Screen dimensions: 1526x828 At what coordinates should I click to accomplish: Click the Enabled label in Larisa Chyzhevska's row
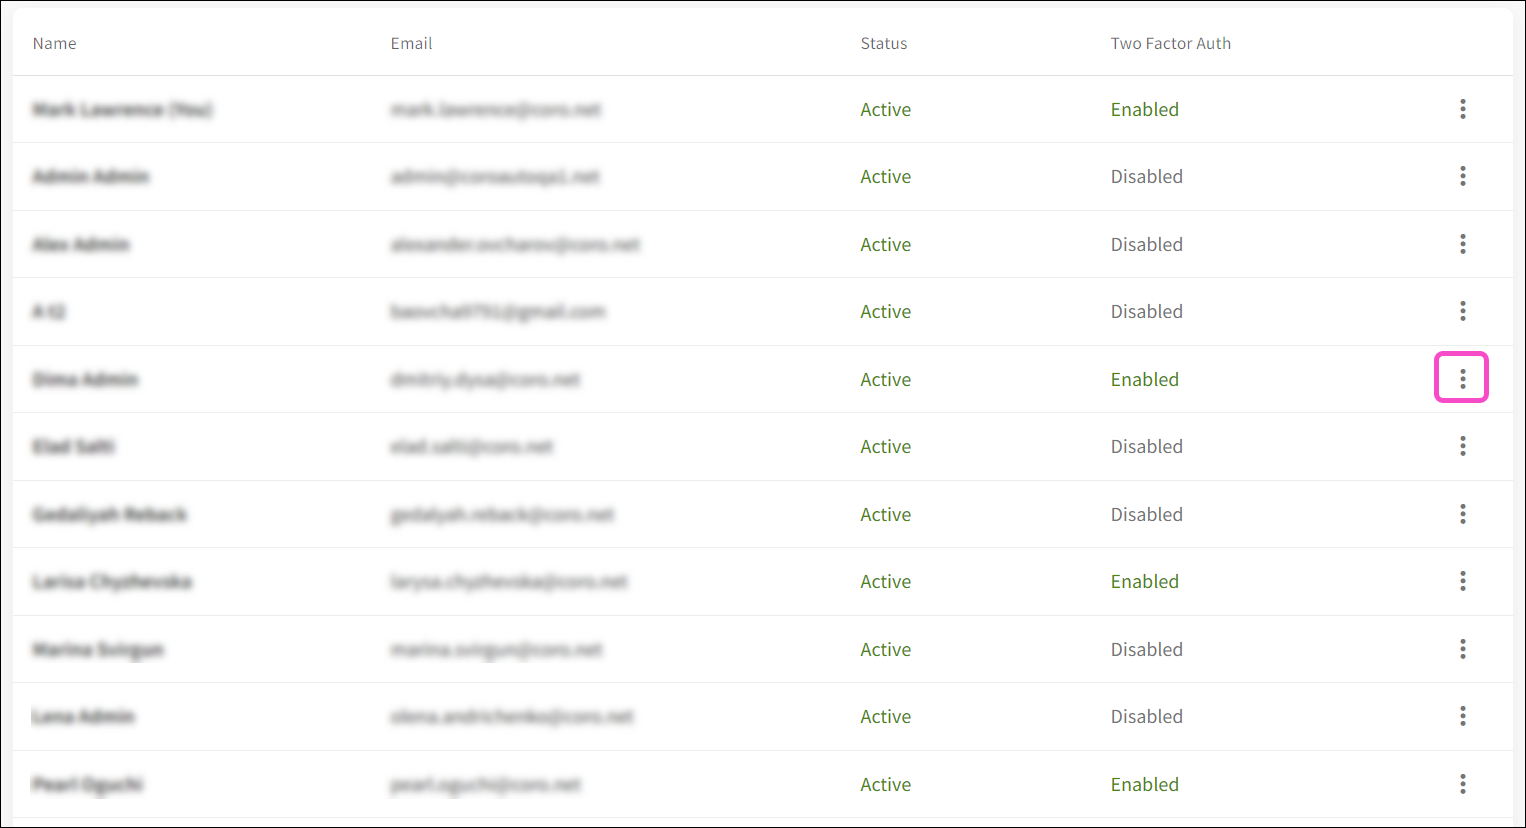(x=1144, y=582)
